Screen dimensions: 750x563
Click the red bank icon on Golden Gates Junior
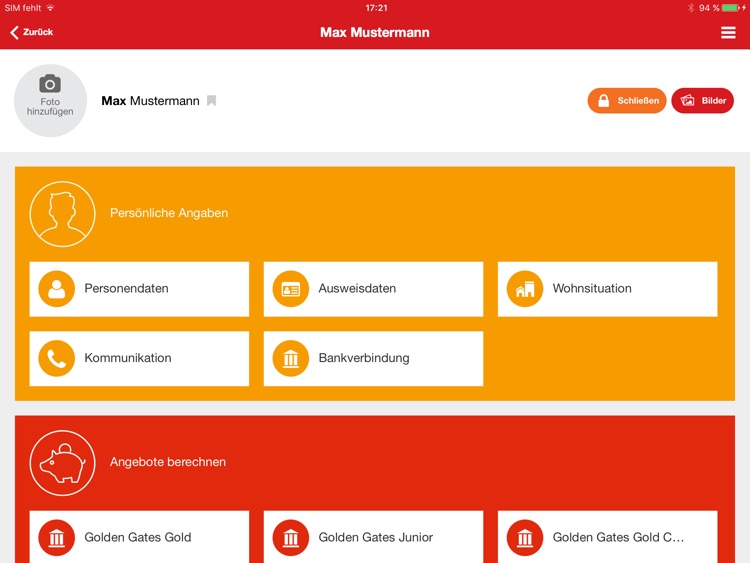[x=290, y=538]
